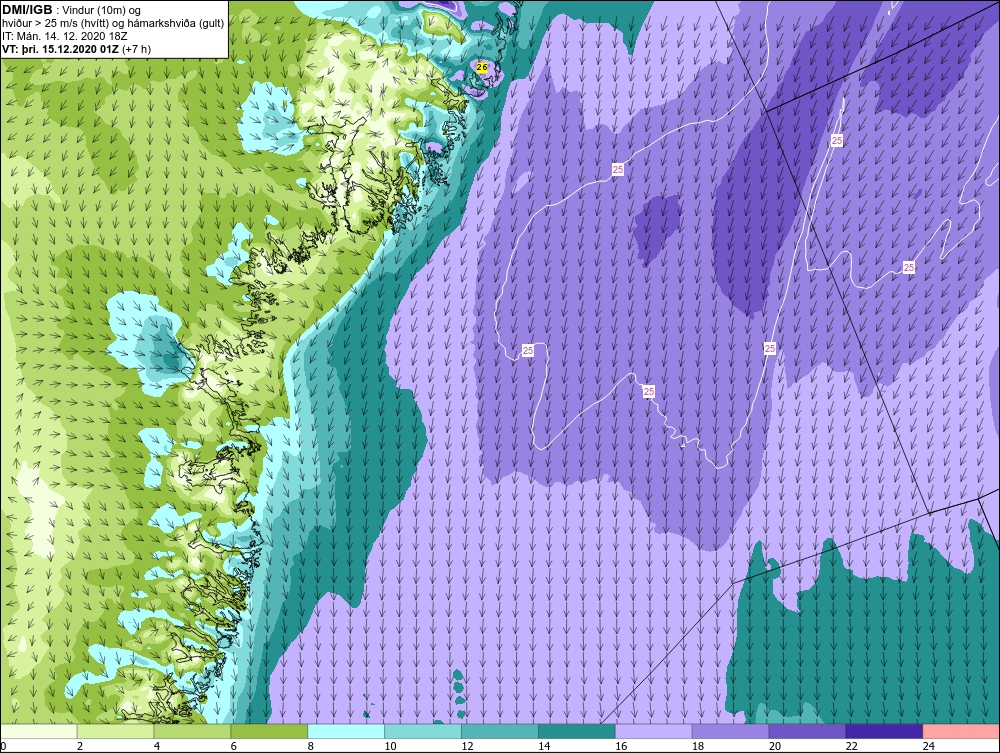Click the '18' label on the colour scale
Image resolution: width=1000 pixels, height=753 pixels.
[x=698, y=746]
